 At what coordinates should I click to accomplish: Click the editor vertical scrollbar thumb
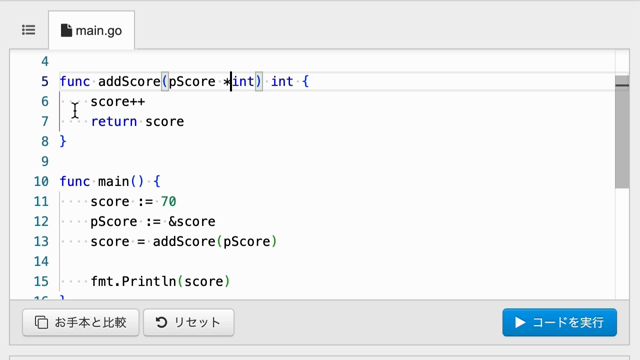tap(622, 132)
